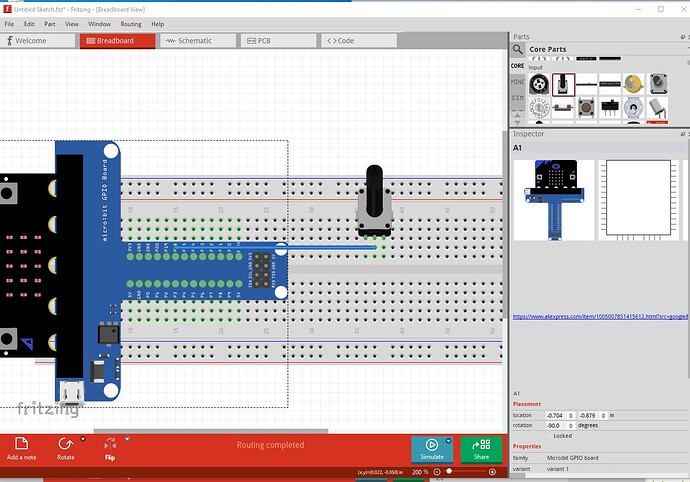Click the 200 % zoom value
Screen dimensions: 690x482
click(420, 472)
